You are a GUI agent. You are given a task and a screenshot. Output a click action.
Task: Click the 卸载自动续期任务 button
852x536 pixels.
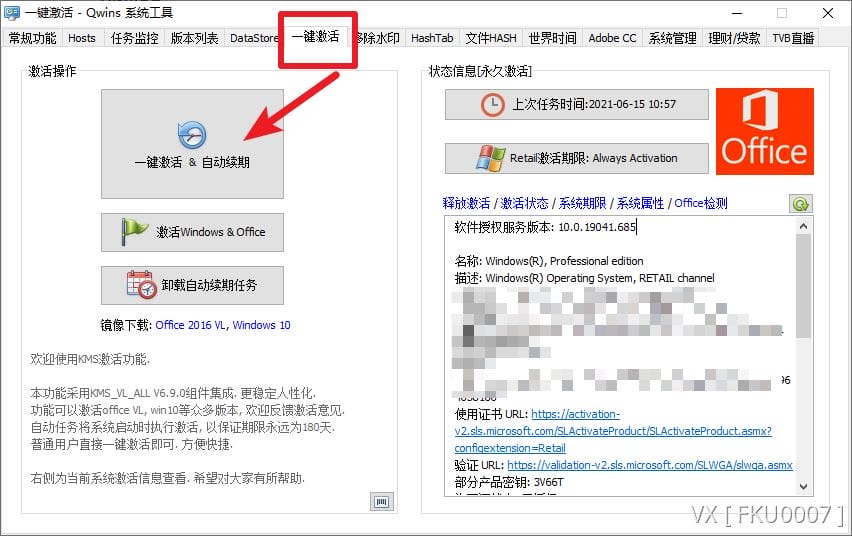(x=192, y=285)
